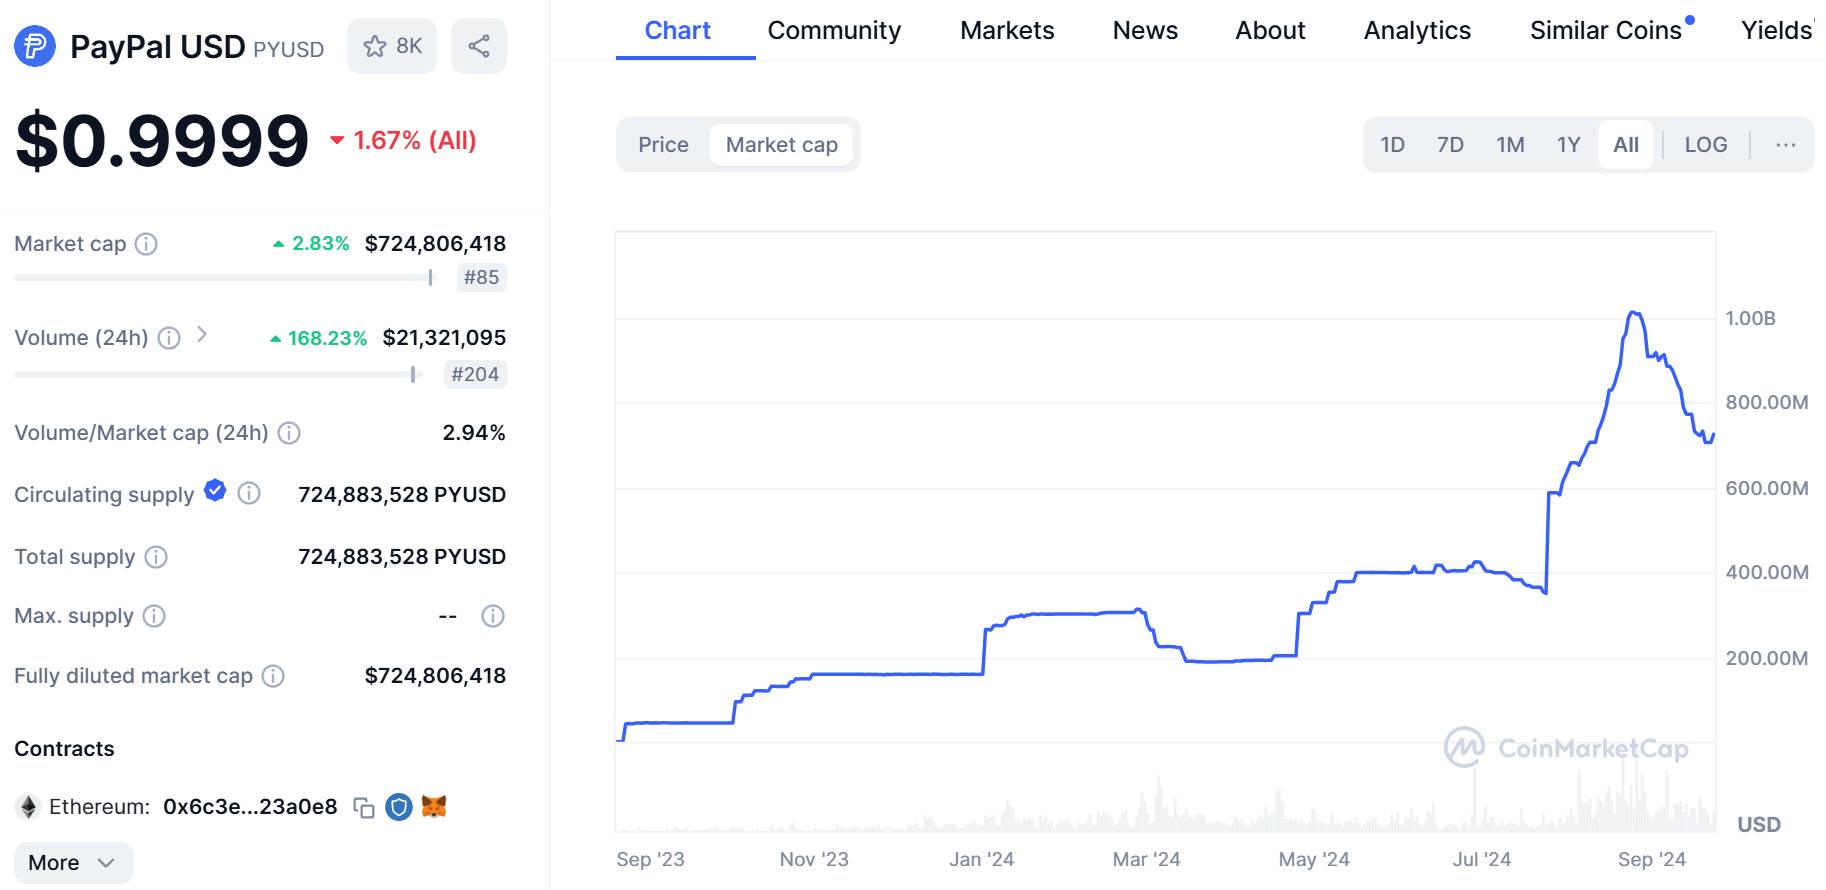The width and height of the screenshot is (1826, 890).
Task: Add token to MetaMask fox icon
Action: click(434, 806)
